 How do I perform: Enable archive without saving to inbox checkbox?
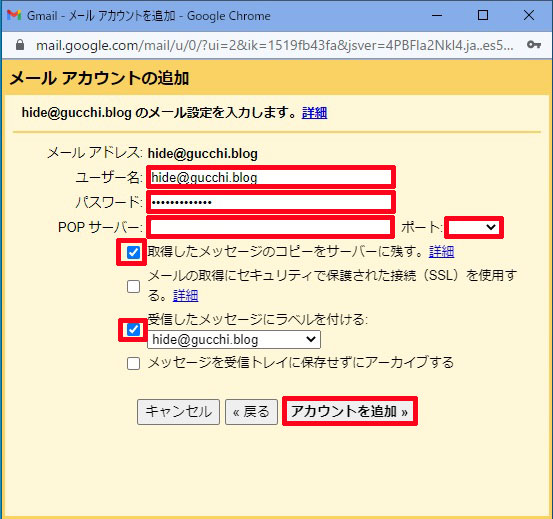133,363
